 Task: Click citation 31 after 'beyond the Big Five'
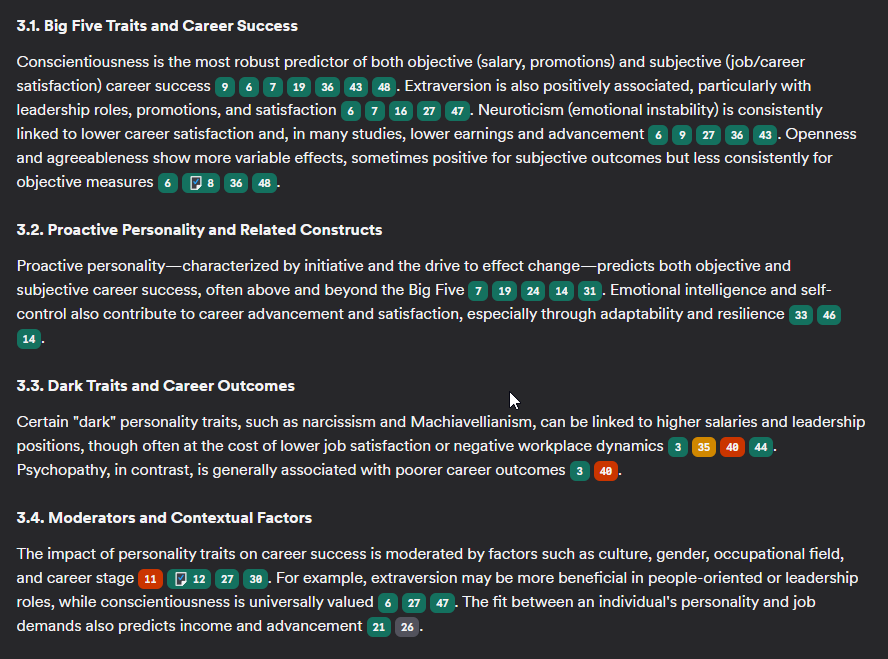tap(590, 291)
